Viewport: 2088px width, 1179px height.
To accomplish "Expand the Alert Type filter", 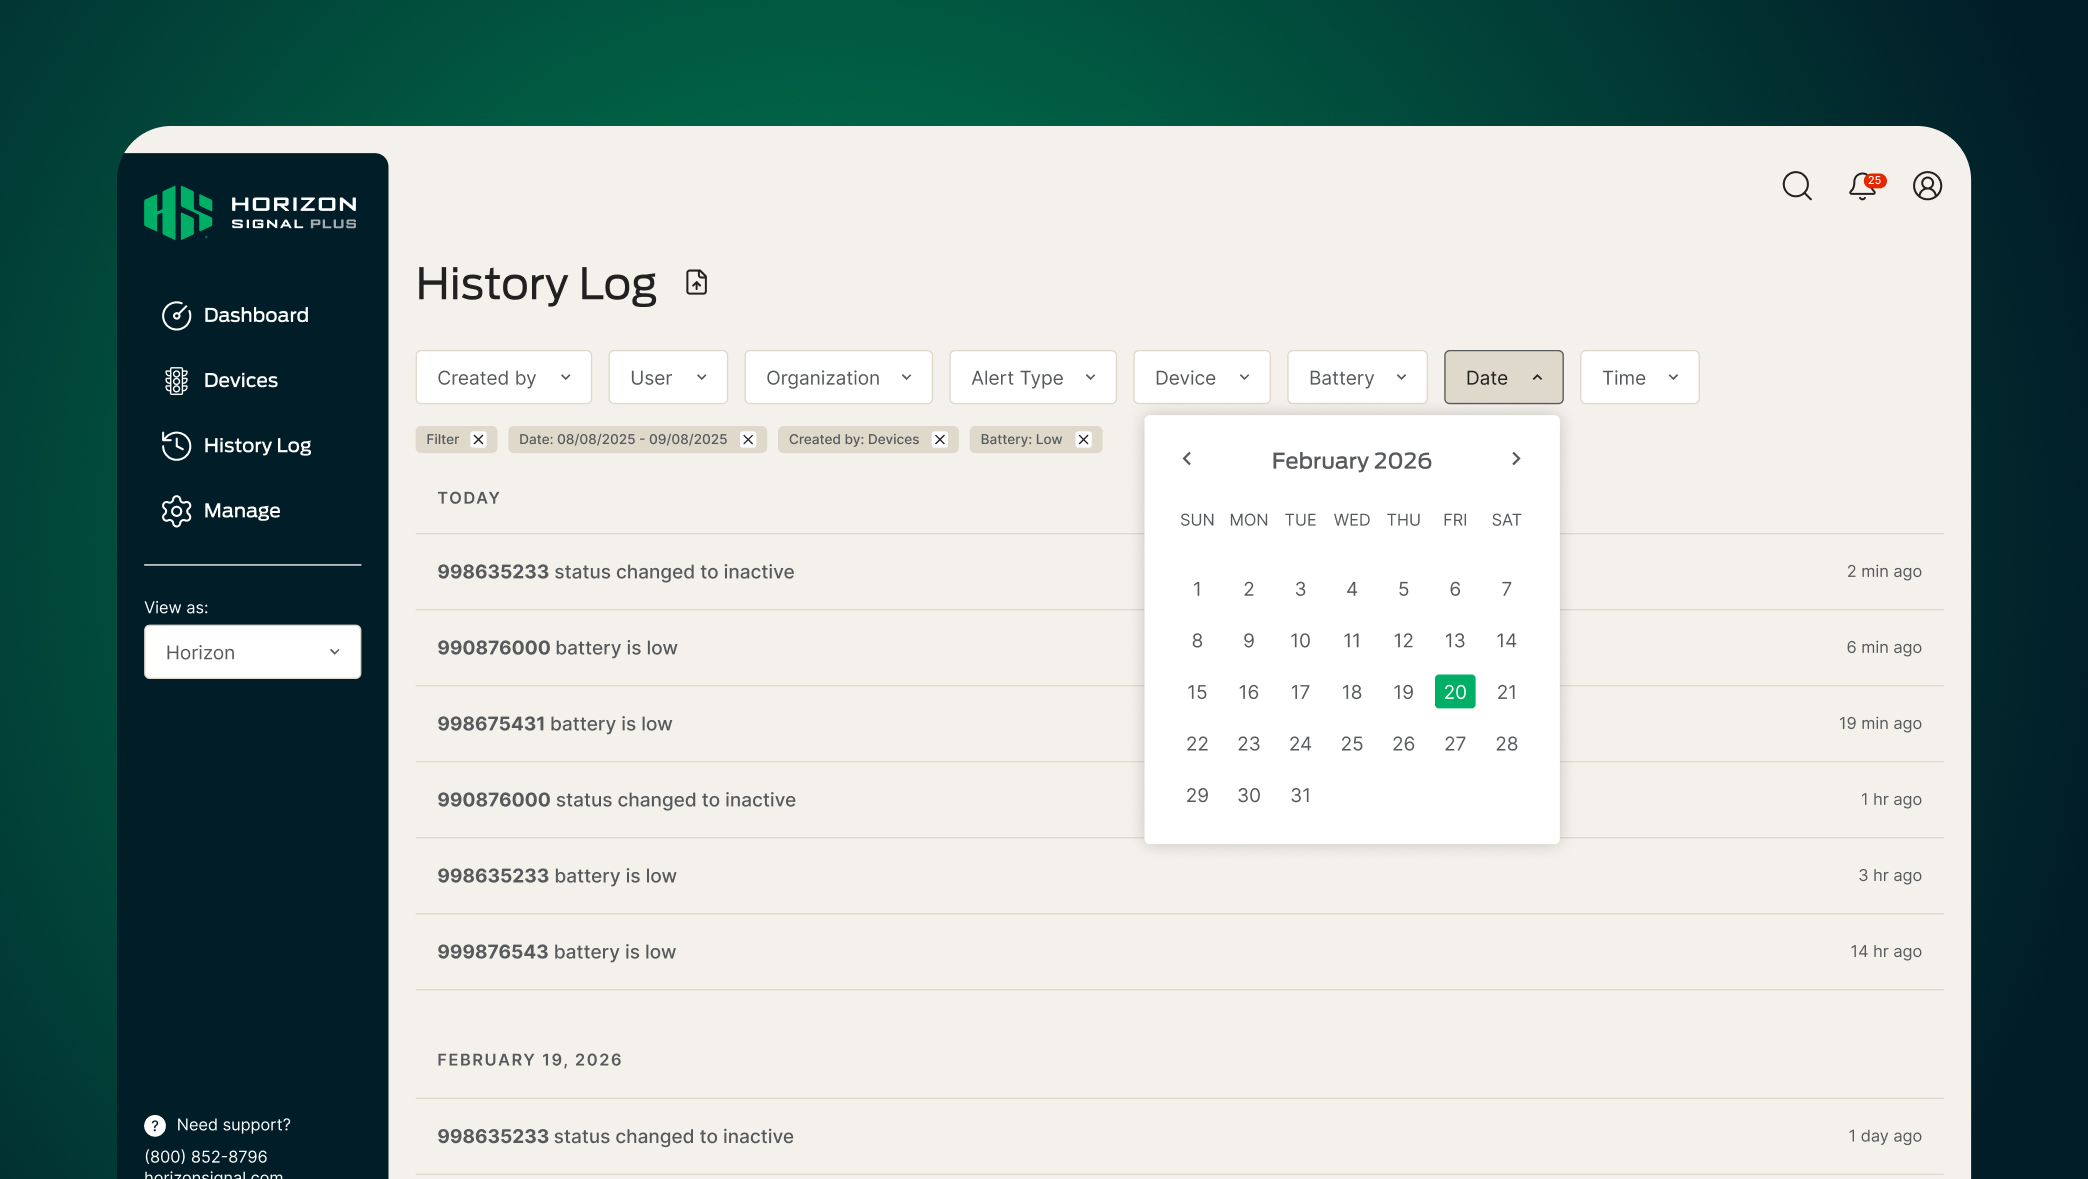I will [1032, 377].
